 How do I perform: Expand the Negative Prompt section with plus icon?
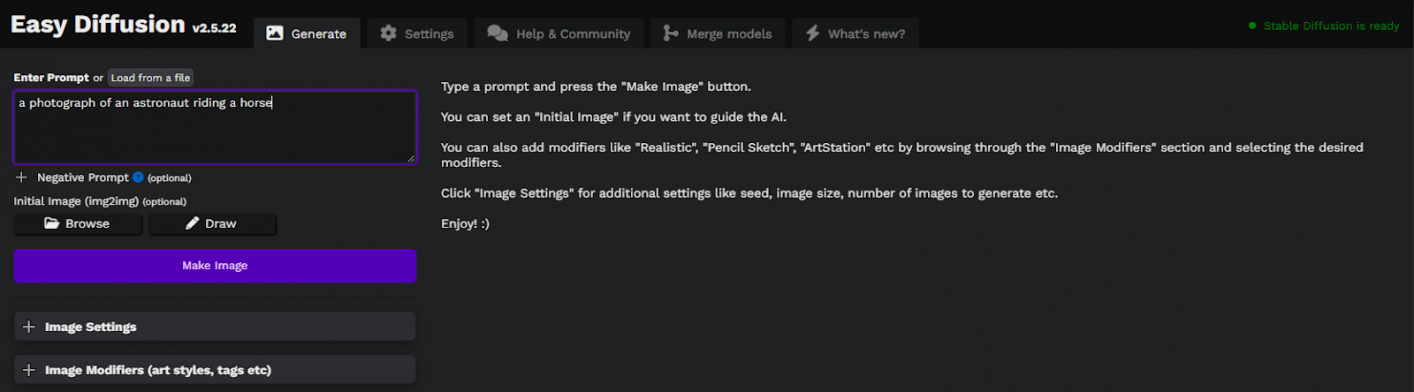click(x=22, y=177)
